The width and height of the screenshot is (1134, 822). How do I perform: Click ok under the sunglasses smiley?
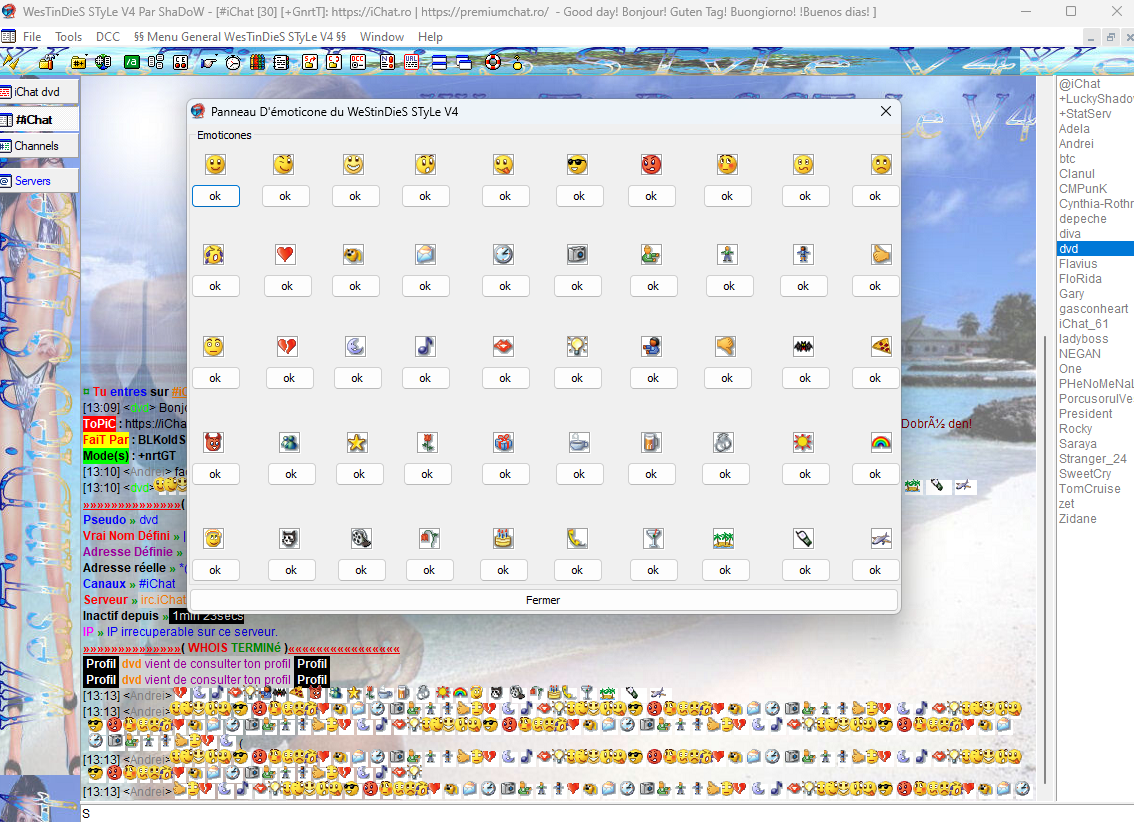(x=579, y=196)
